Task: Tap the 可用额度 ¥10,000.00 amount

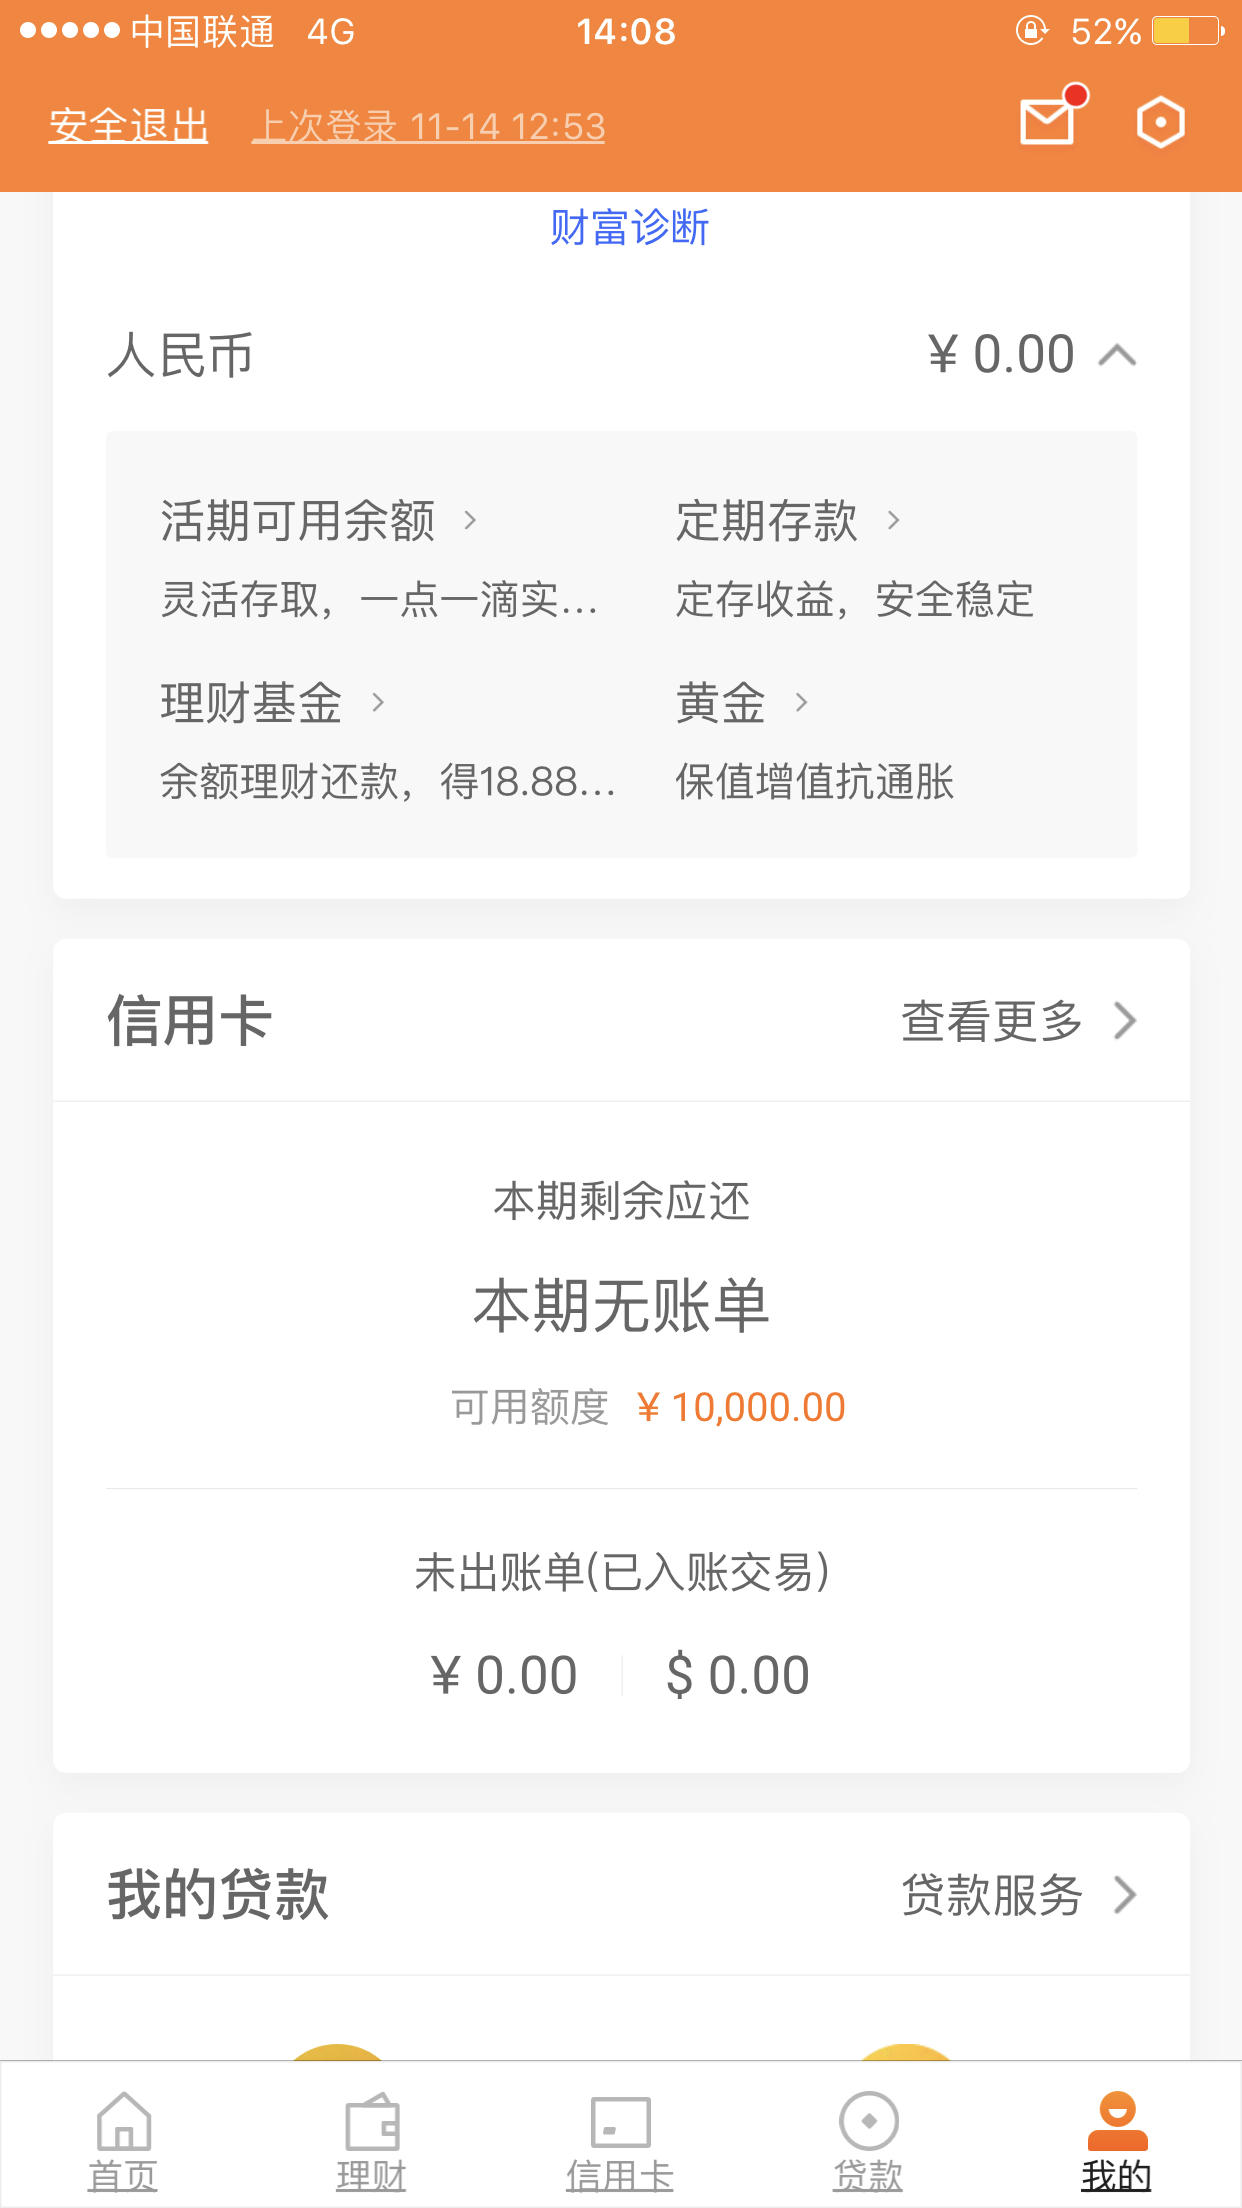Action: pos(741,1407)
